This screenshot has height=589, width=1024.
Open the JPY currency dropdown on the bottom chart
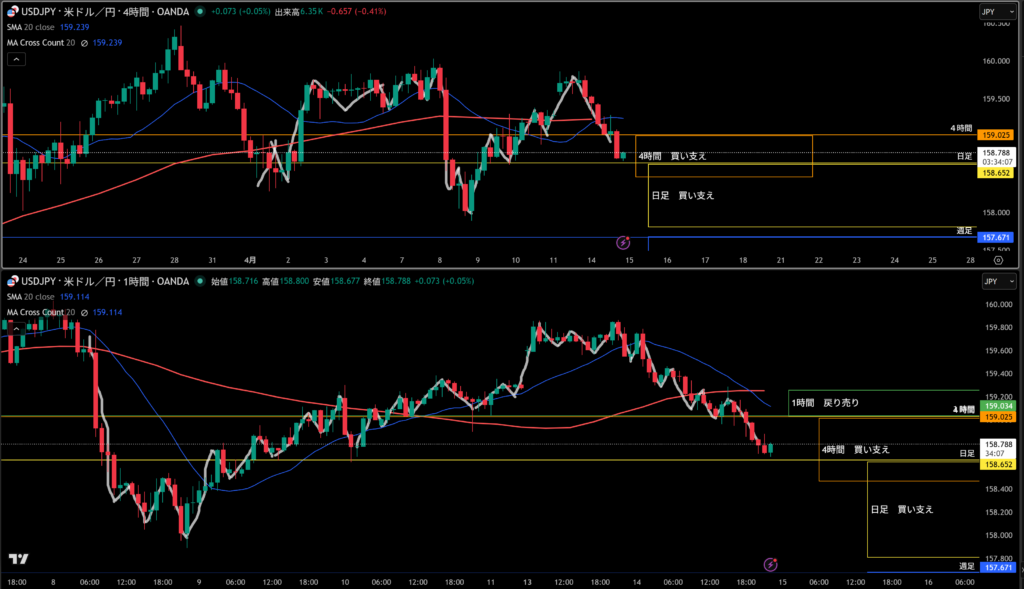coord(994,281)
